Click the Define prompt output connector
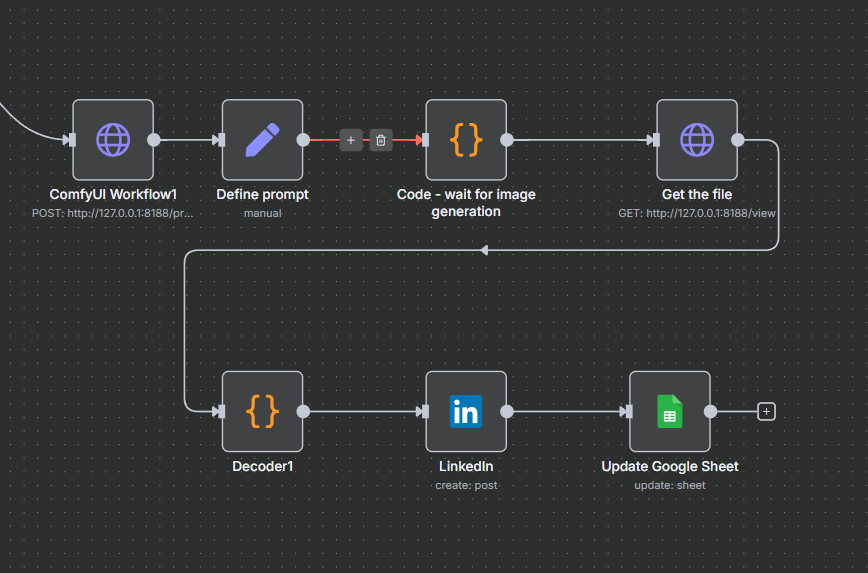This screenshot has width=868, height=573. tap(303, 140)
